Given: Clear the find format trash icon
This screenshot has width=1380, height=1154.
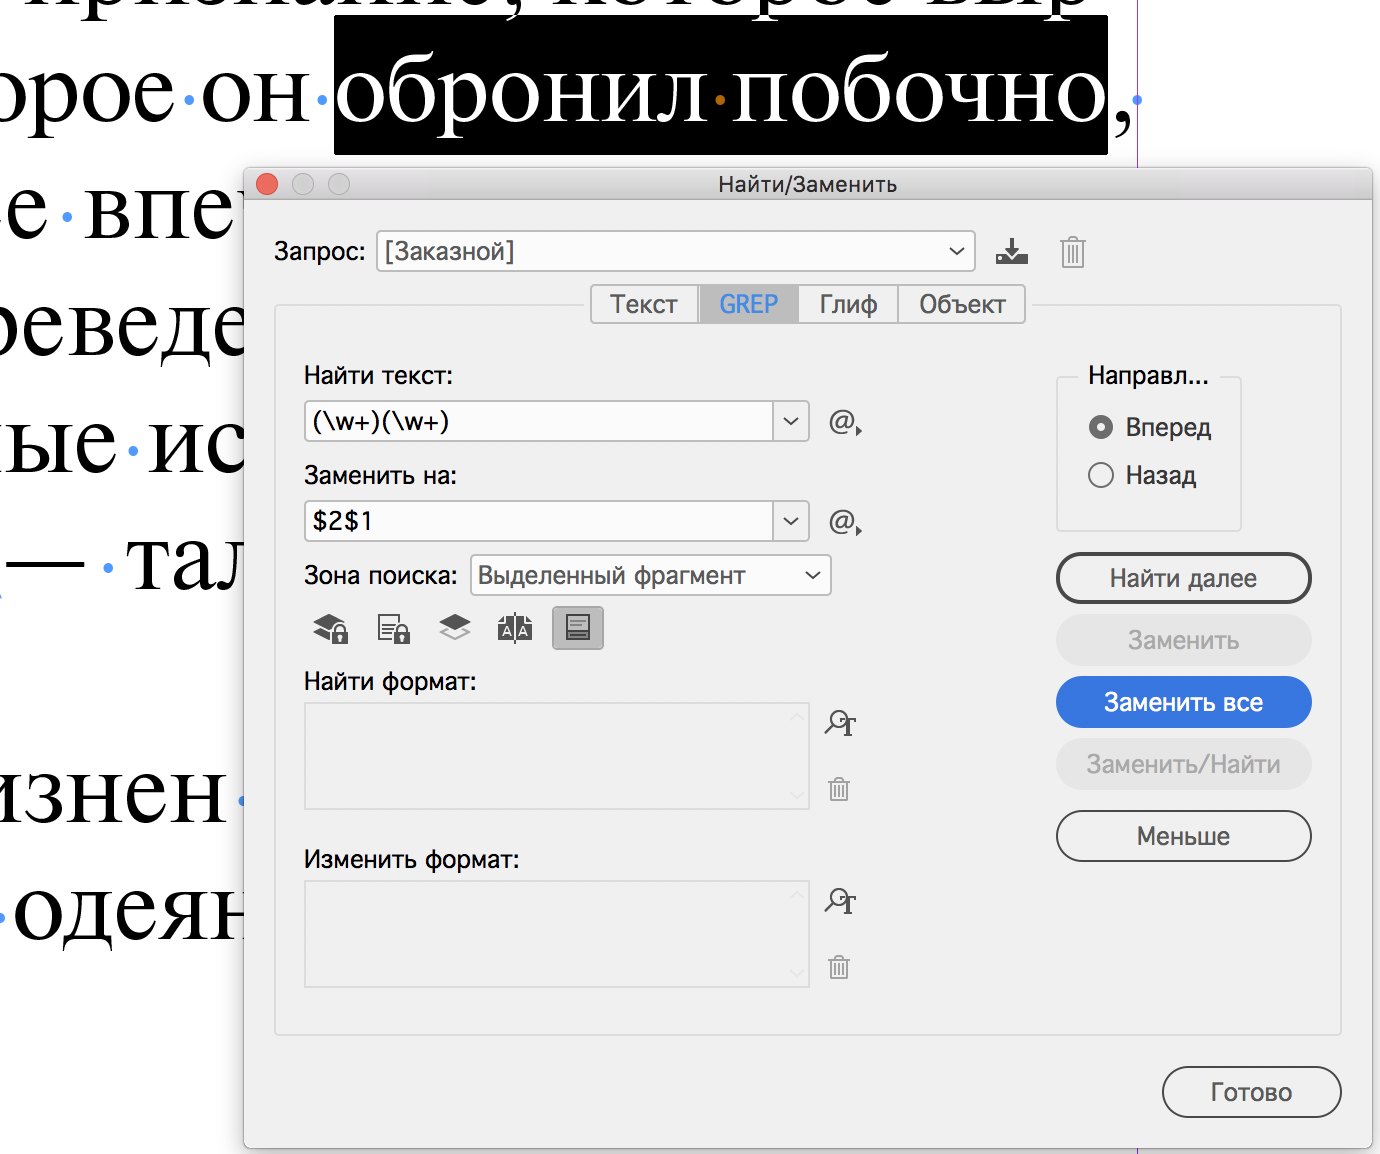Looking at the screenshot, I should click(x=839, y=789).
